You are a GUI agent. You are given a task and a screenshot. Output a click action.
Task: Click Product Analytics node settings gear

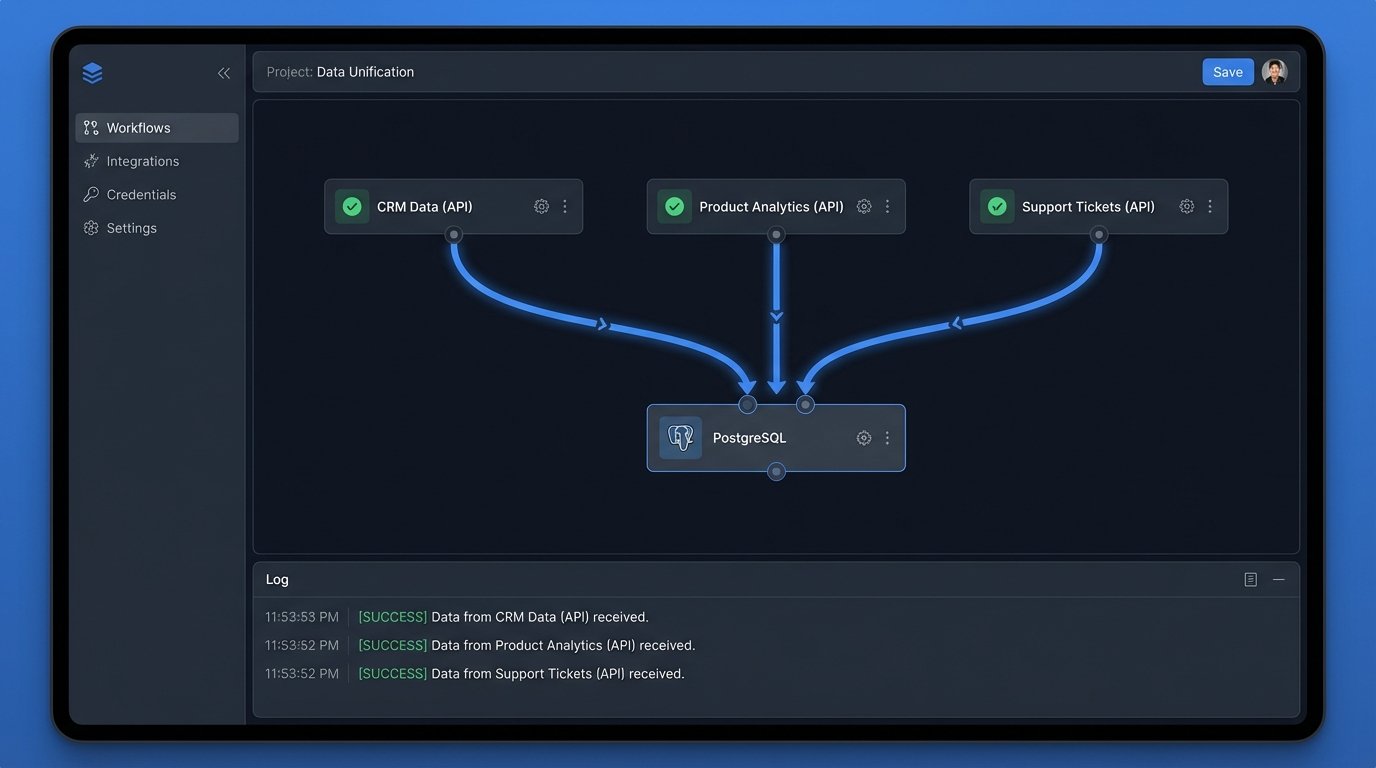(864, 207)
